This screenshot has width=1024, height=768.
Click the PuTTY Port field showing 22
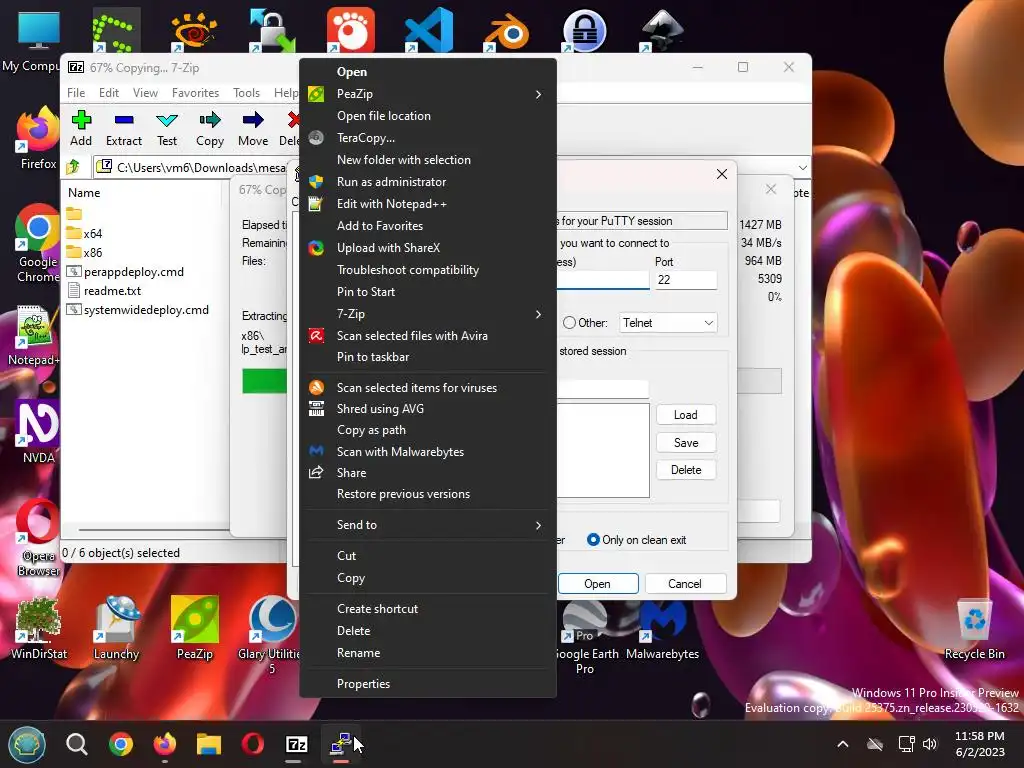[686, 280]
